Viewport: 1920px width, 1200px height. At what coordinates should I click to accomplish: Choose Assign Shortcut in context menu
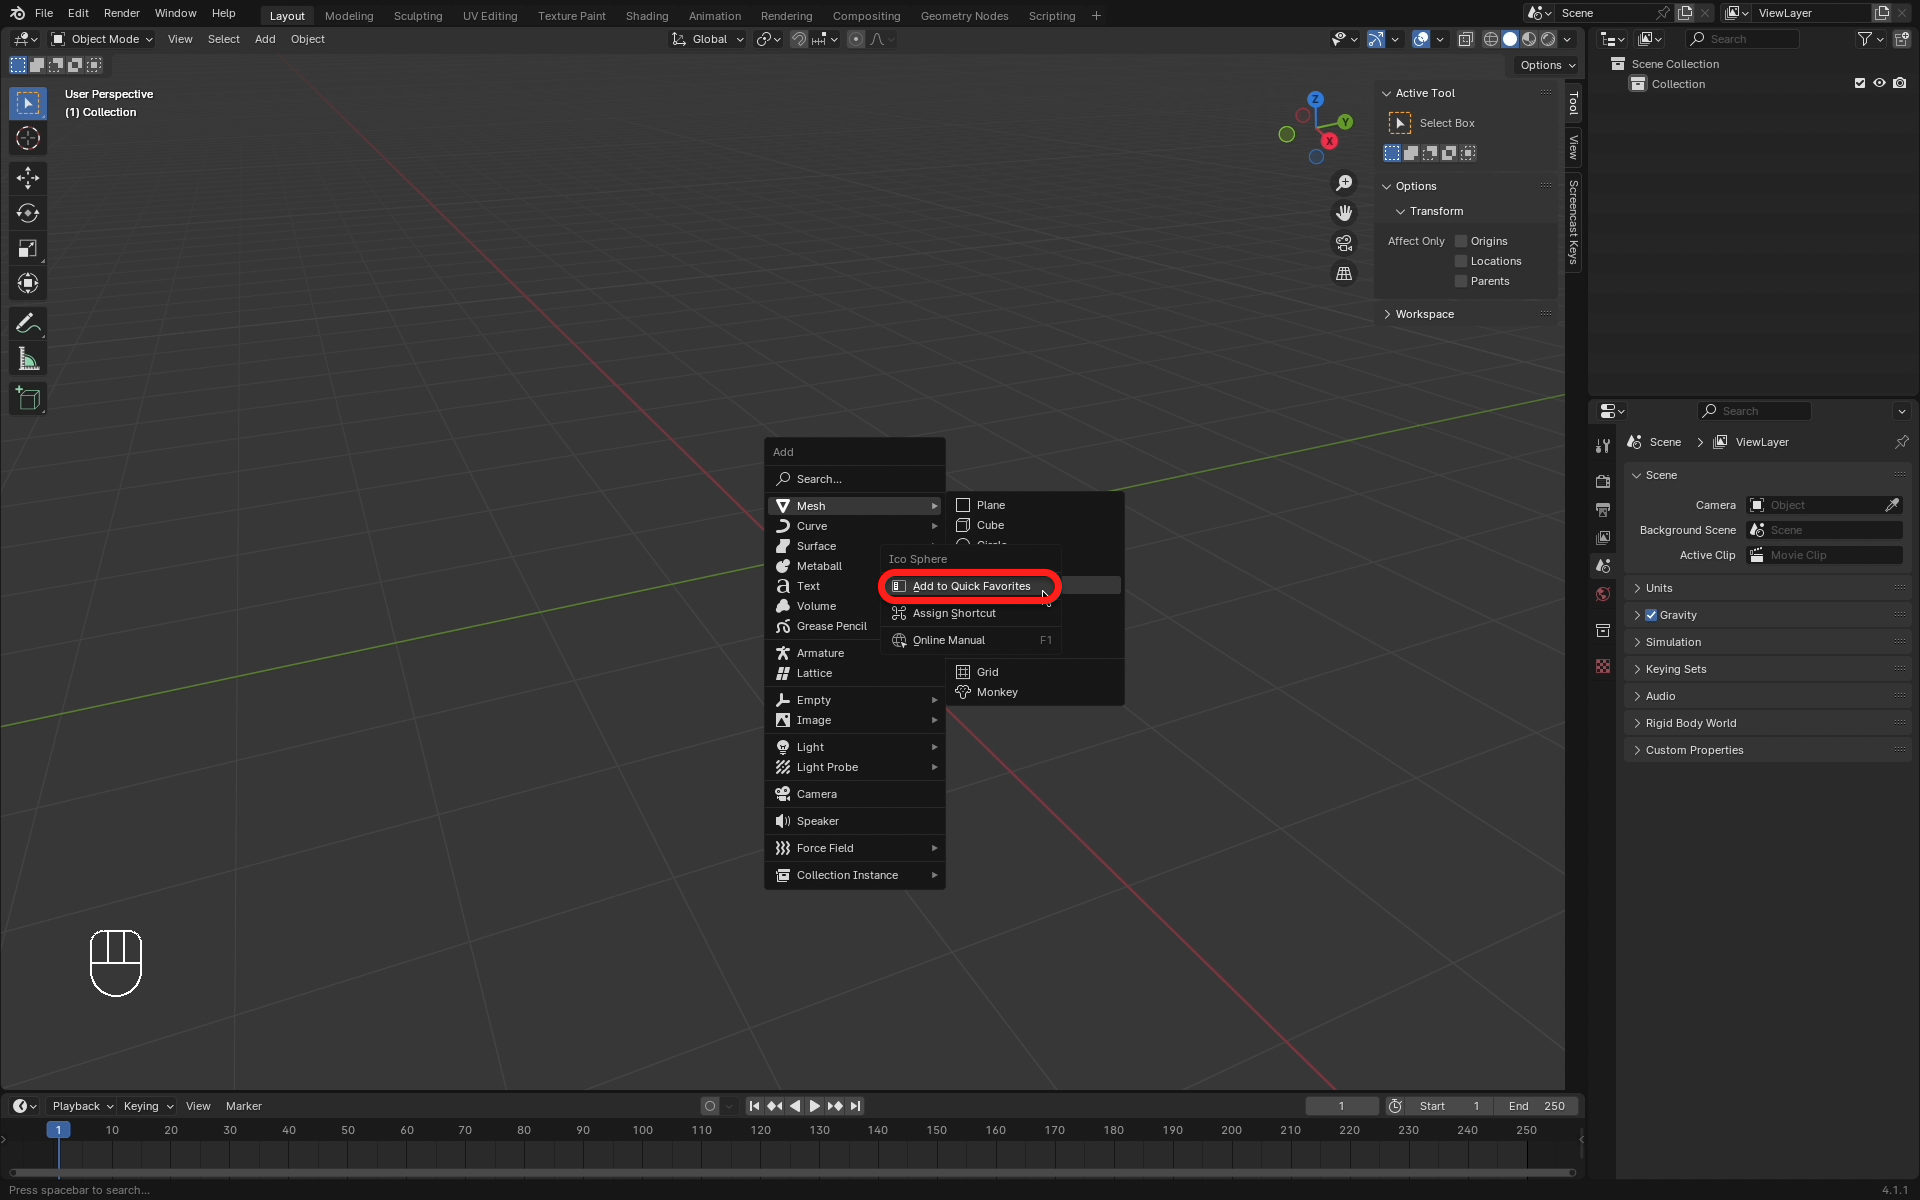970,613
